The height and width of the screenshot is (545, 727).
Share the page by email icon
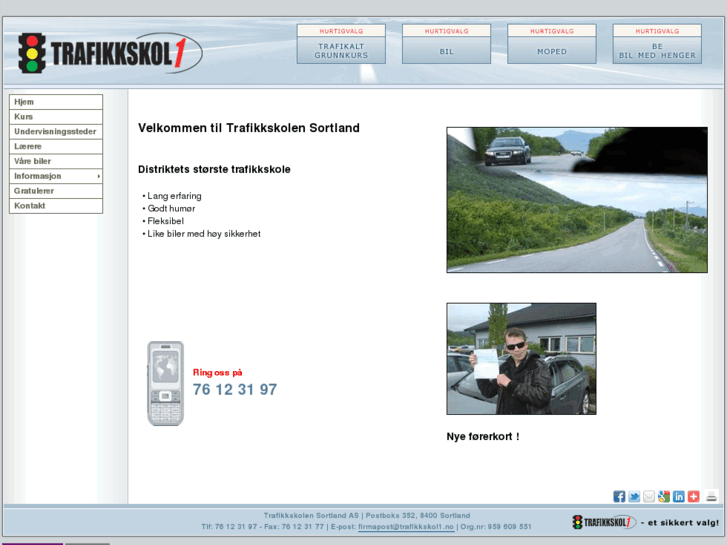(x=649, y=496)
